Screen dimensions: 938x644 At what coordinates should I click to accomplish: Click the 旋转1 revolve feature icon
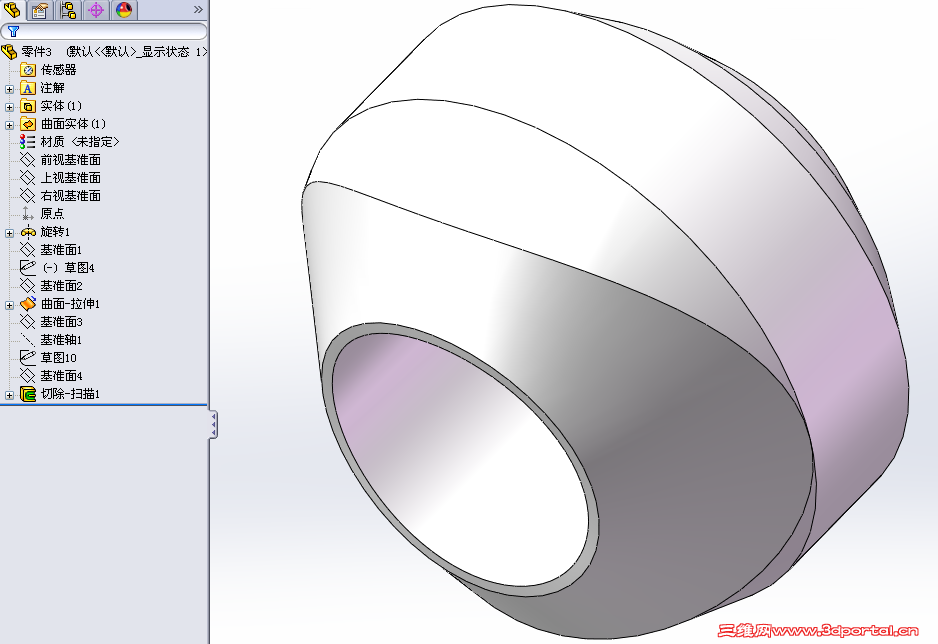28,232
